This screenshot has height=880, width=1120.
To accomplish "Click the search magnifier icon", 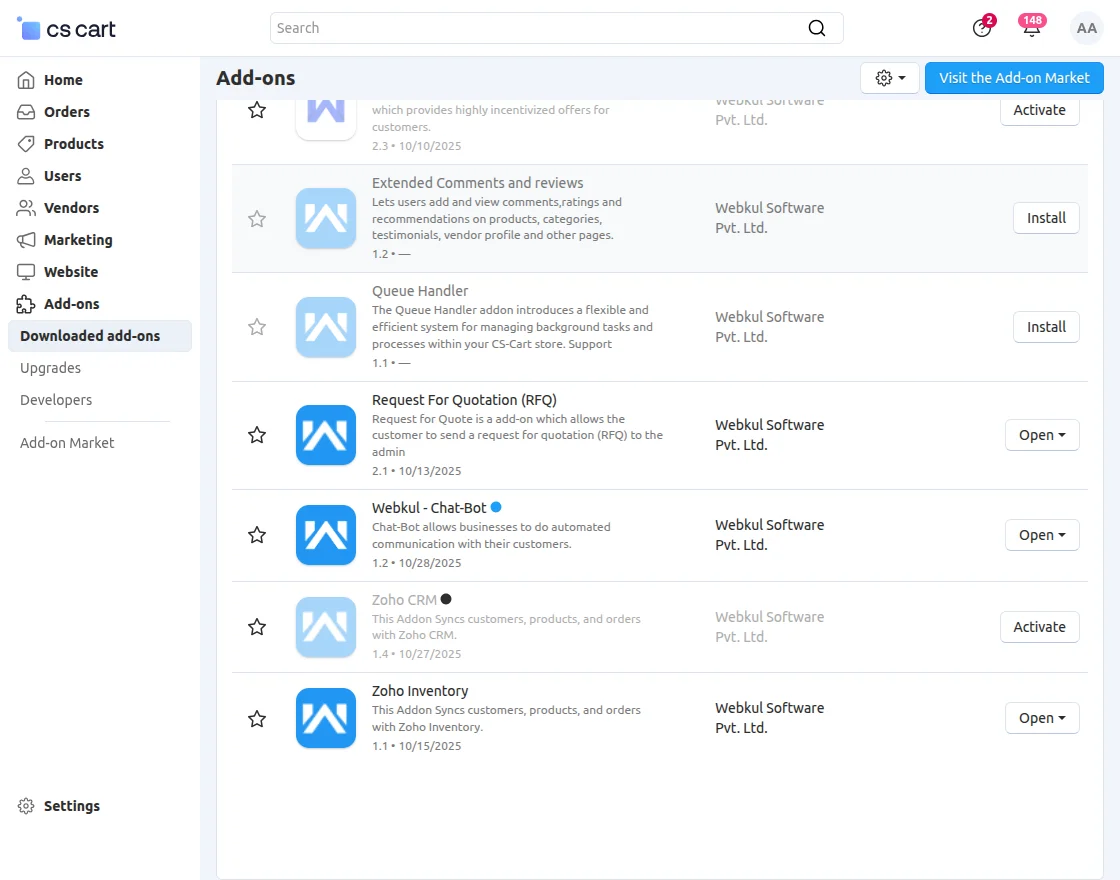I will coord(816,28).
